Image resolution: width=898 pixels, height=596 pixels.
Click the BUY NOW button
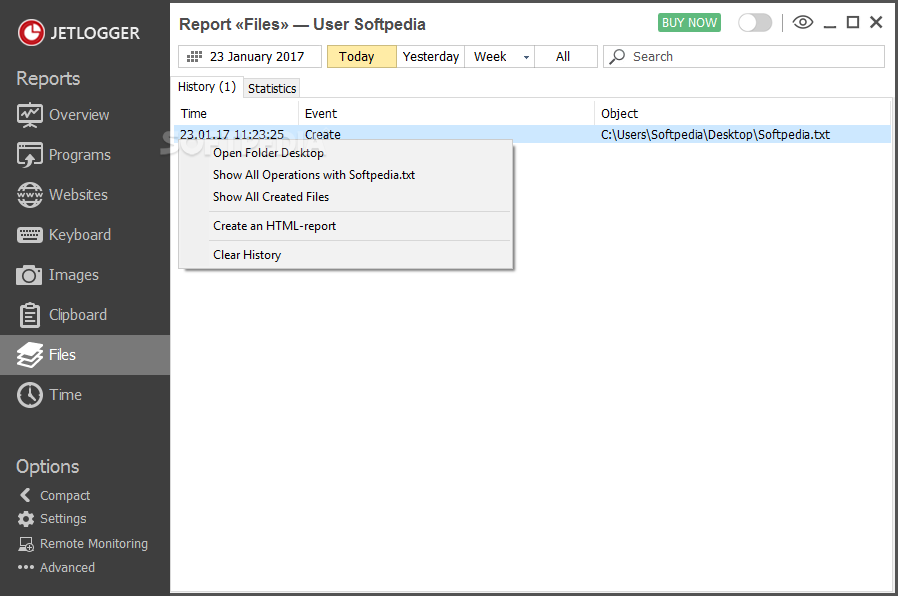(689, 22)
